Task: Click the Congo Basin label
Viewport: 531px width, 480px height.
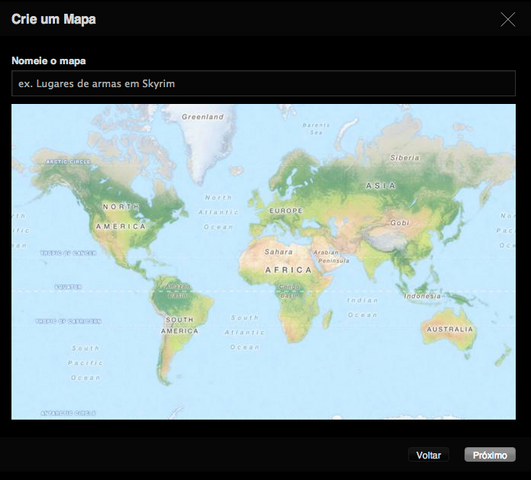Action: tap(290, 291)
